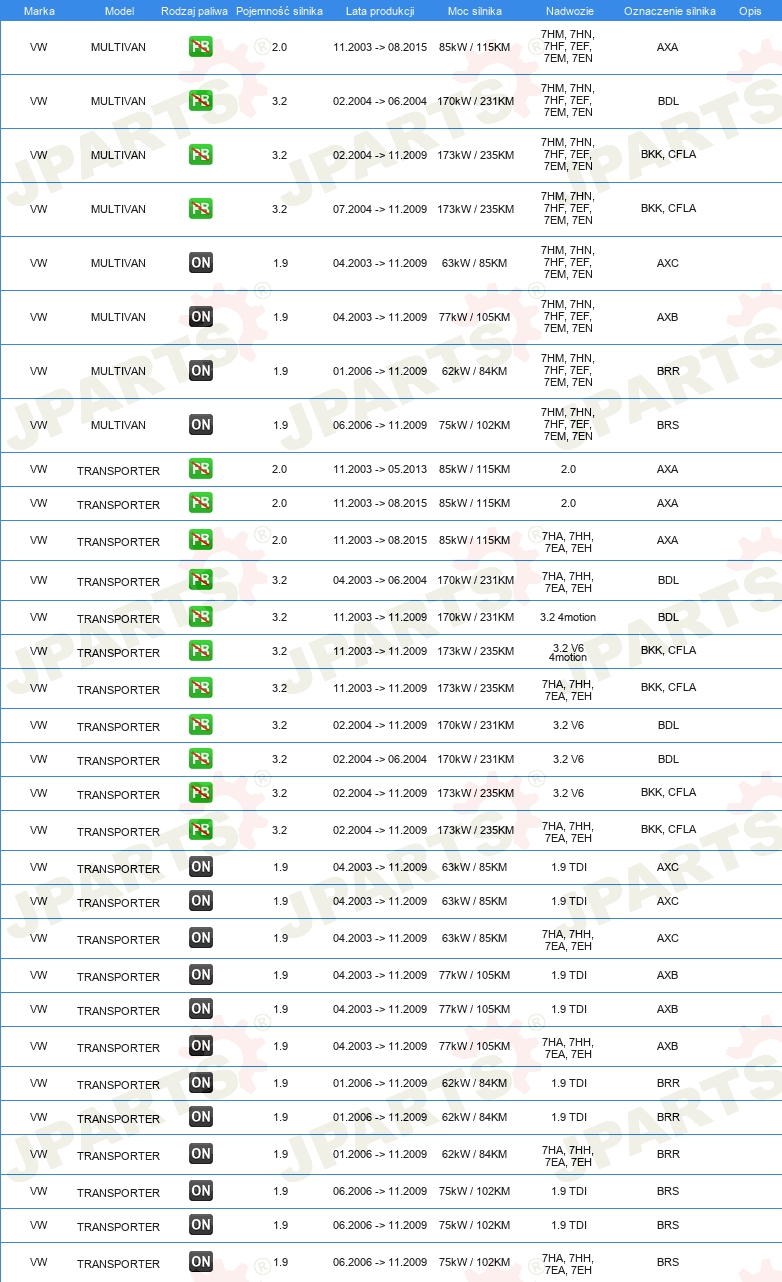782x1282 pixels.
Task: Click AXC engine code in Multivan row
Action: coord(668,263)
